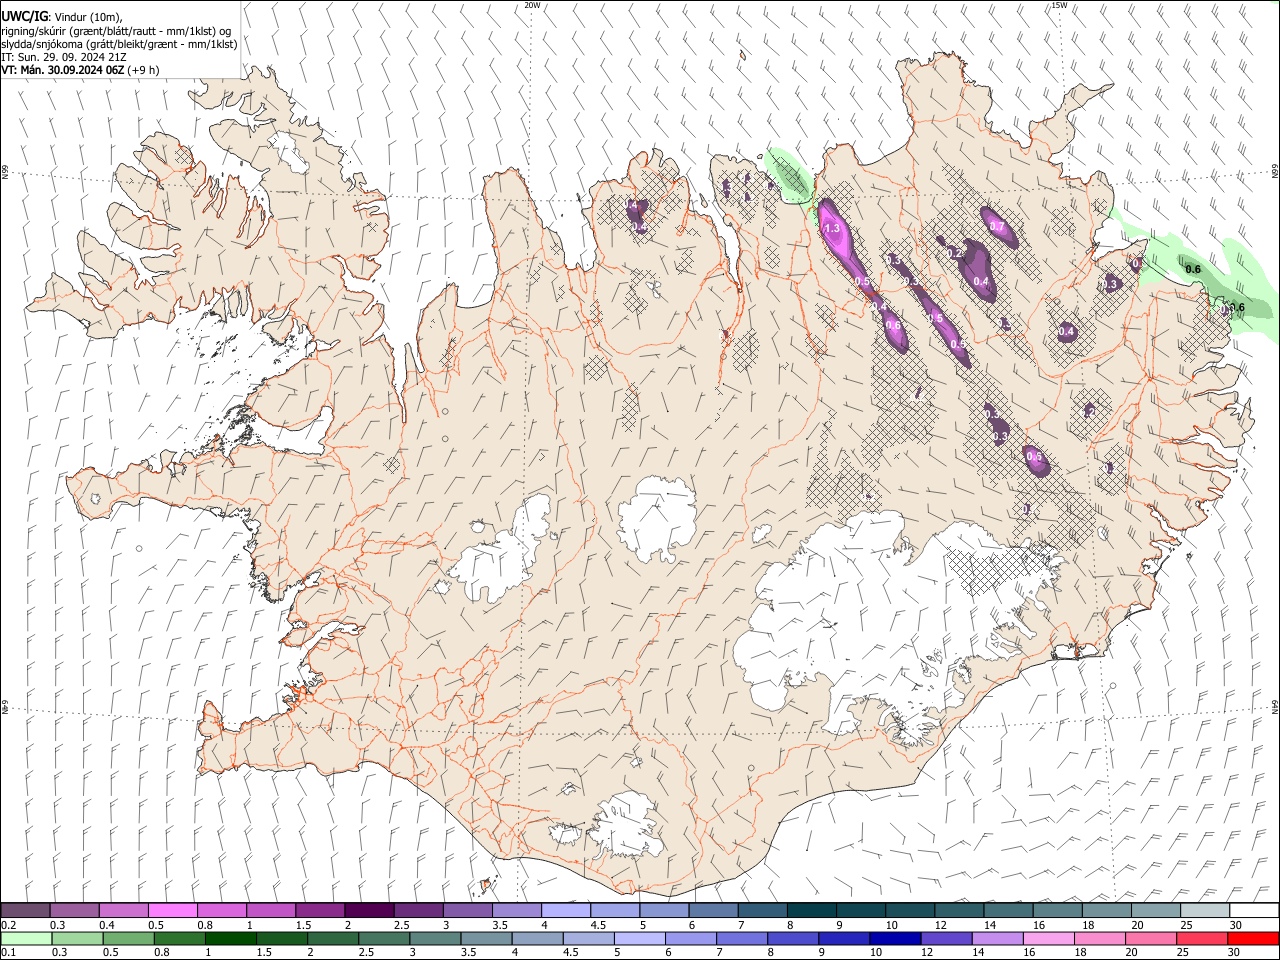Click the 0.2 value in the northeast purple patch

(x=954, y=254)
